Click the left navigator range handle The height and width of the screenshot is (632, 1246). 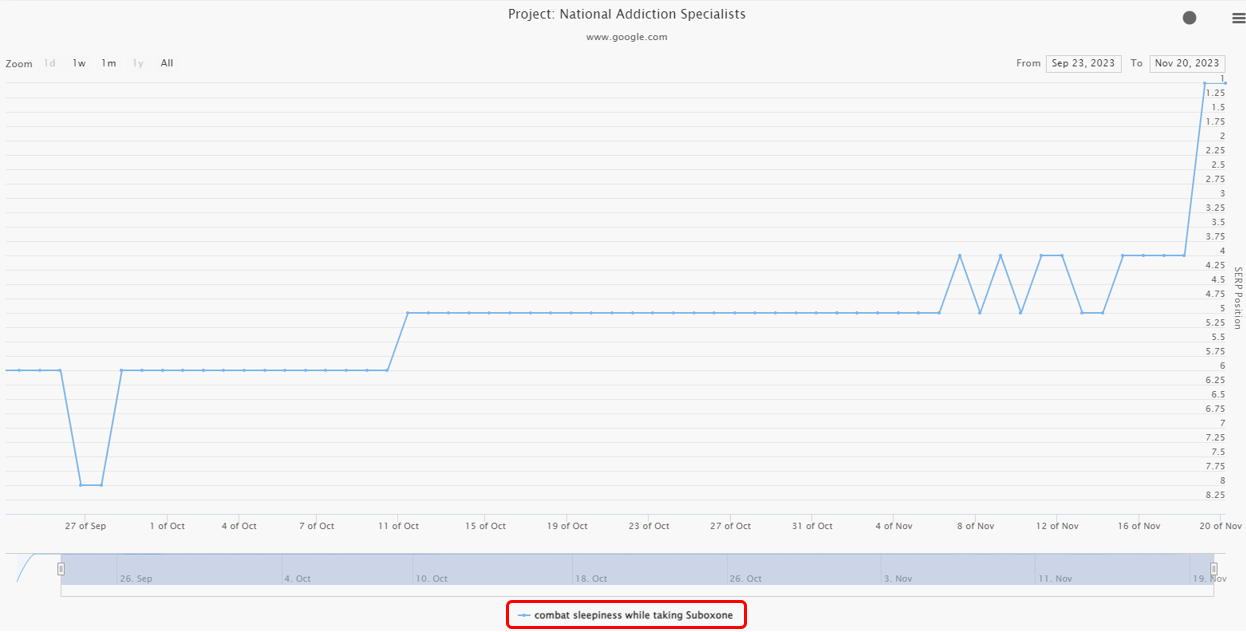(x=61, y=569)
